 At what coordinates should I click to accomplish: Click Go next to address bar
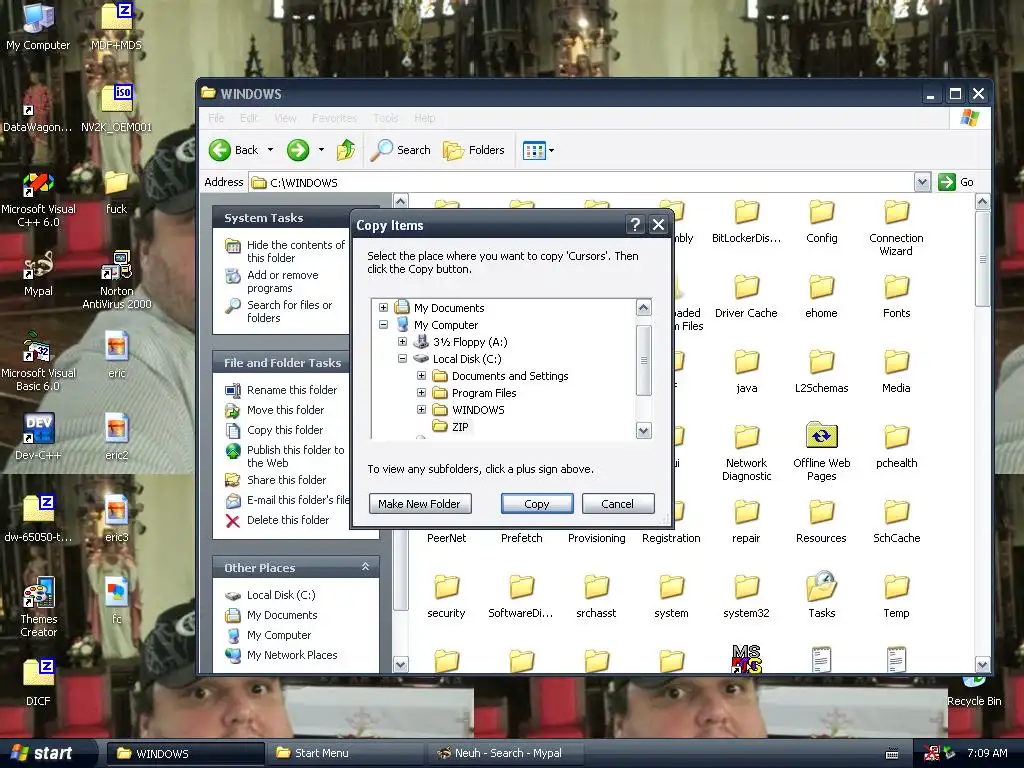957,182
